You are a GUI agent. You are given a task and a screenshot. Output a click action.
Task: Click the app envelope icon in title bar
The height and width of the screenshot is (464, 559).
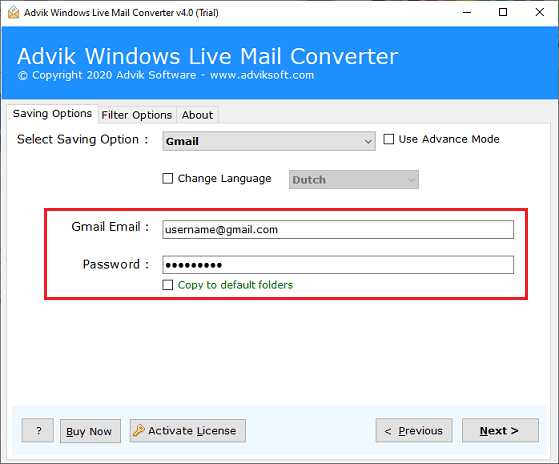click(x=14, y=12)
